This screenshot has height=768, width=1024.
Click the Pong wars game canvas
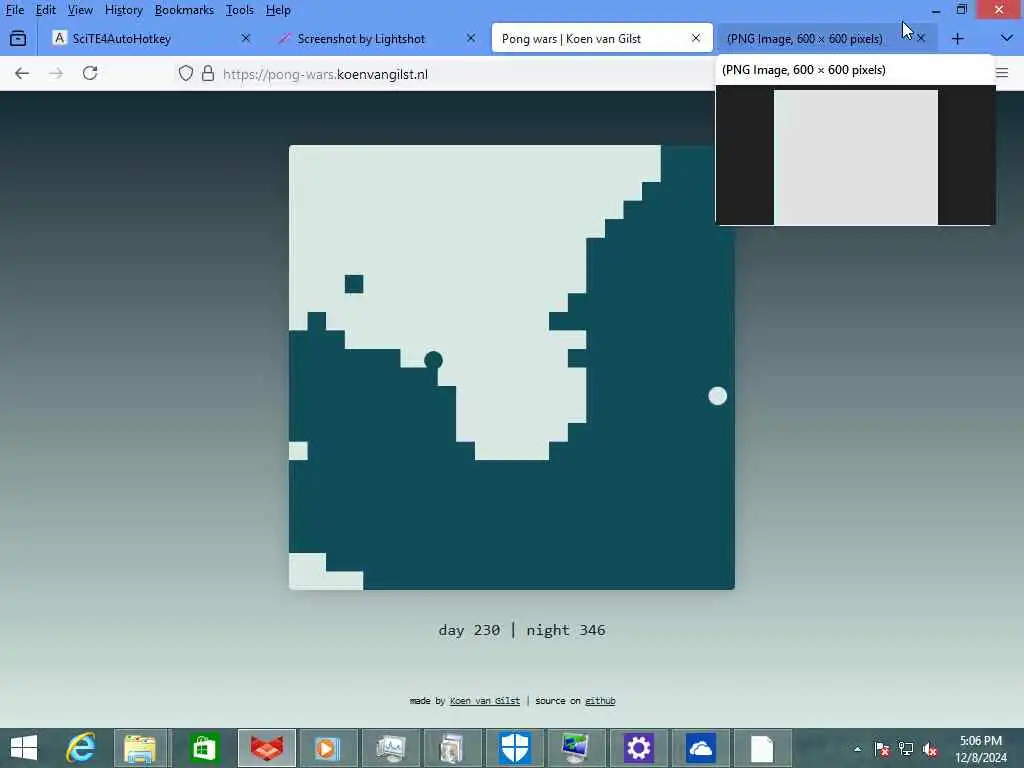click(511, 367)
